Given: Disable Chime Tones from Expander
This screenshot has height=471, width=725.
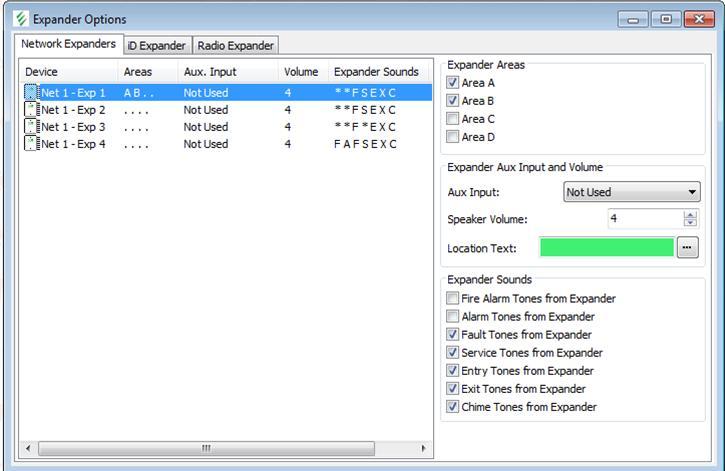Looking at the screenshot, I should click(x=453, y=407).
